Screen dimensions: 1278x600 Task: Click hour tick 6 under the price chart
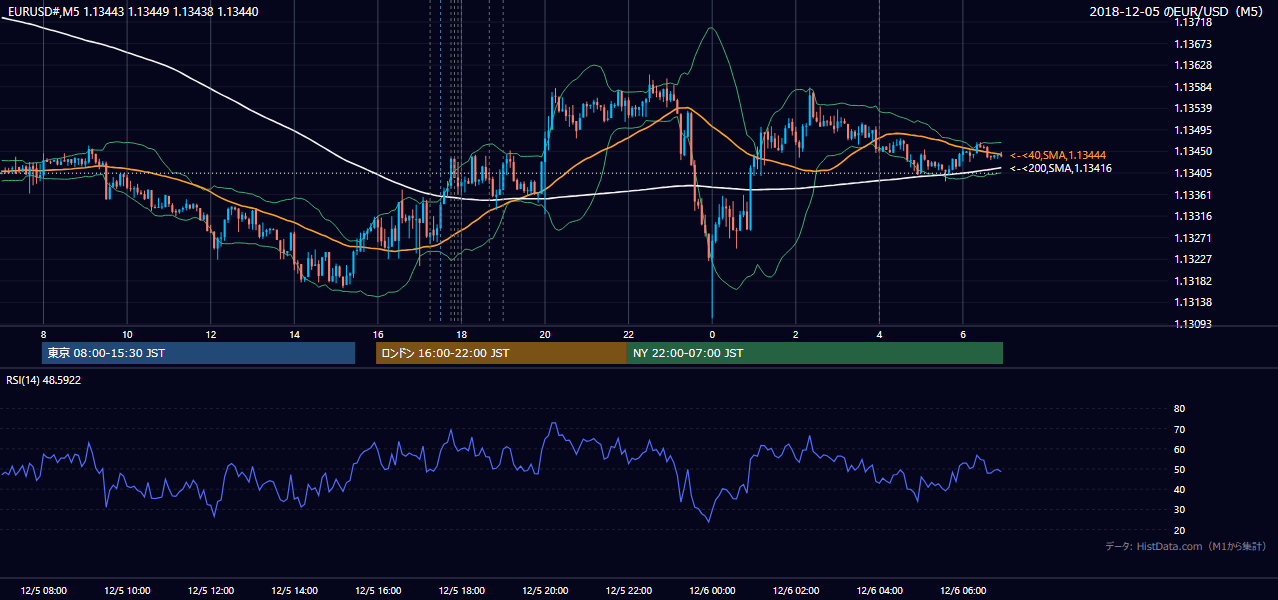click(x=962, y=334)
